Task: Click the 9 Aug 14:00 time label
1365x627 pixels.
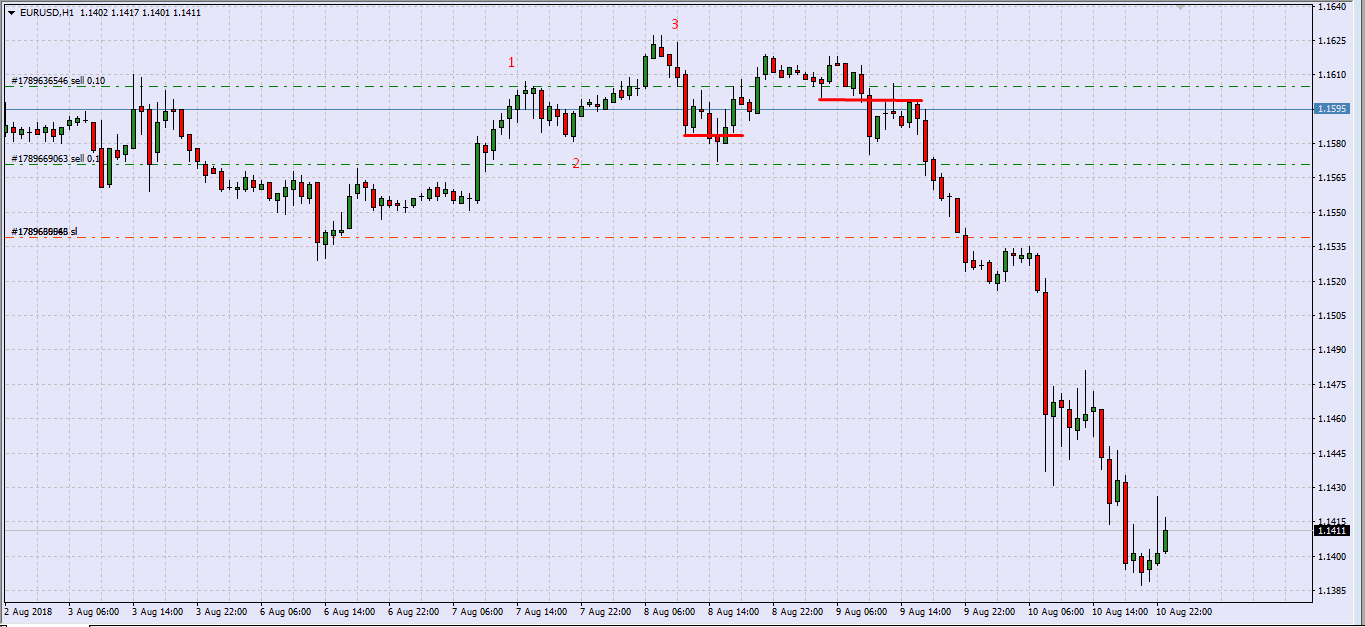Action: coord(926,610)
